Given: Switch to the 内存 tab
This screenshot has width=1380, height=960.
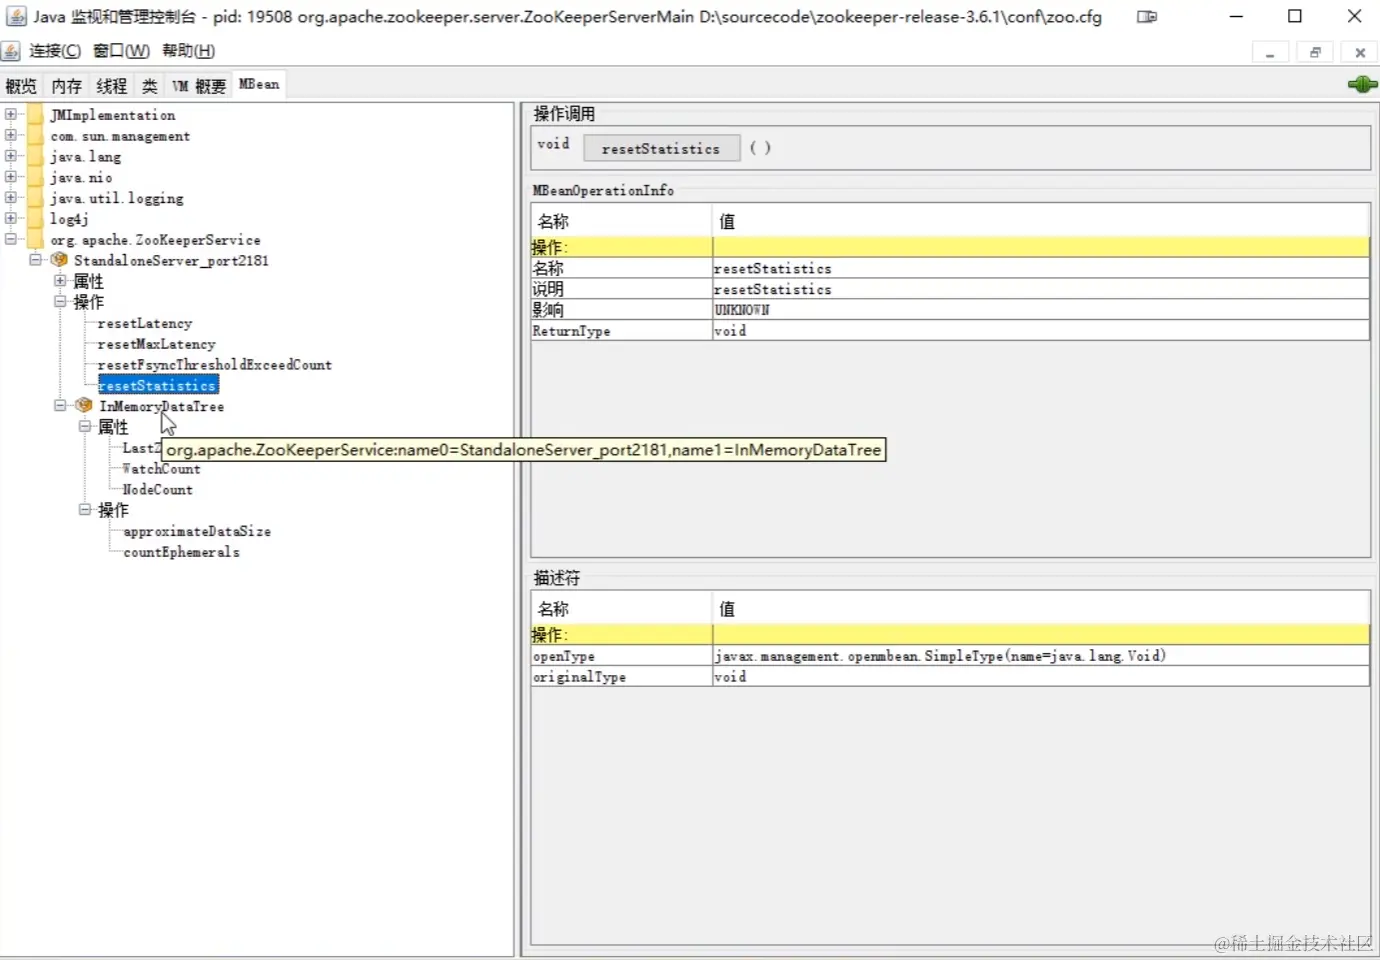Looking at the screenshot, I should [x=67, y=86].
